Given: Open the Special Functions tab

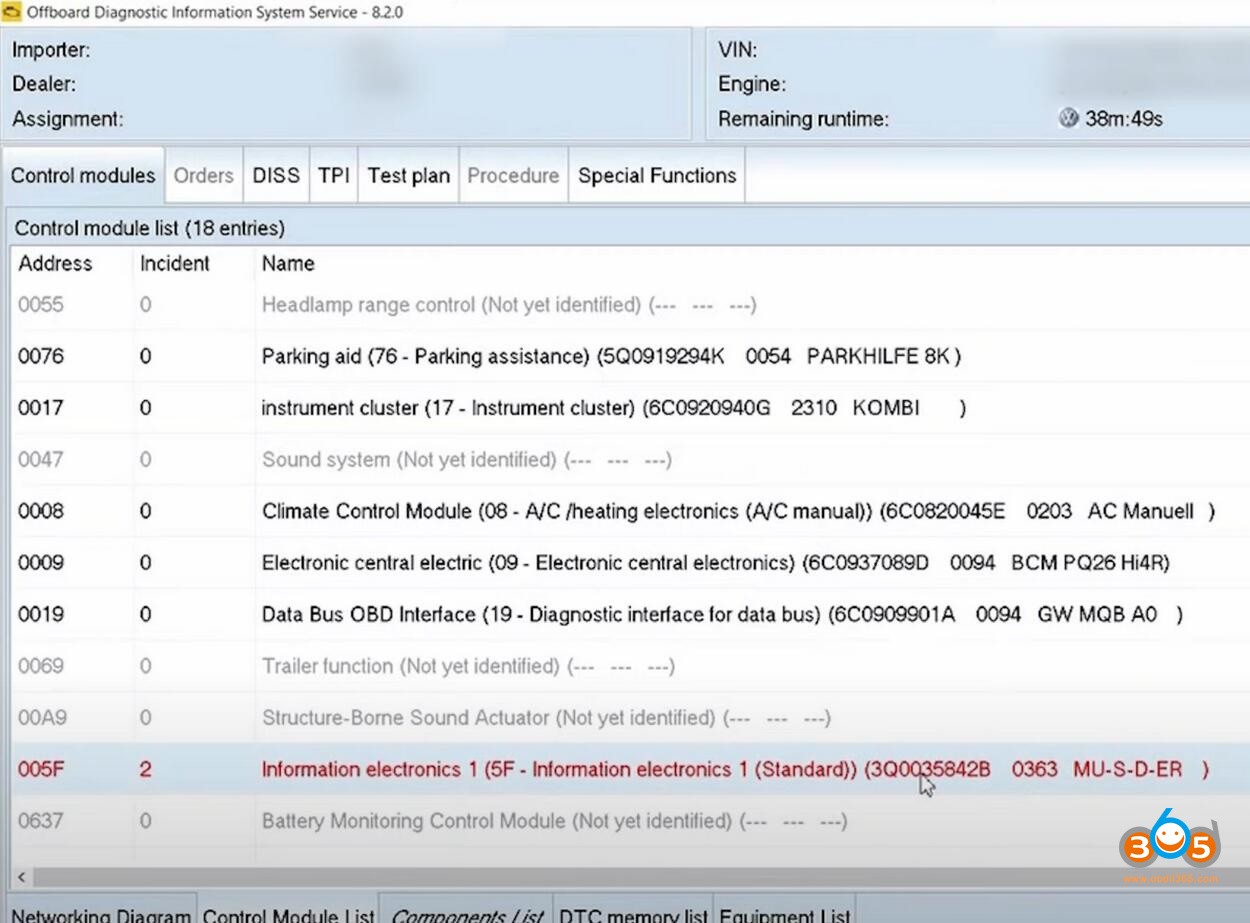Looking at the screenshot, I should [x=657, y=176].
